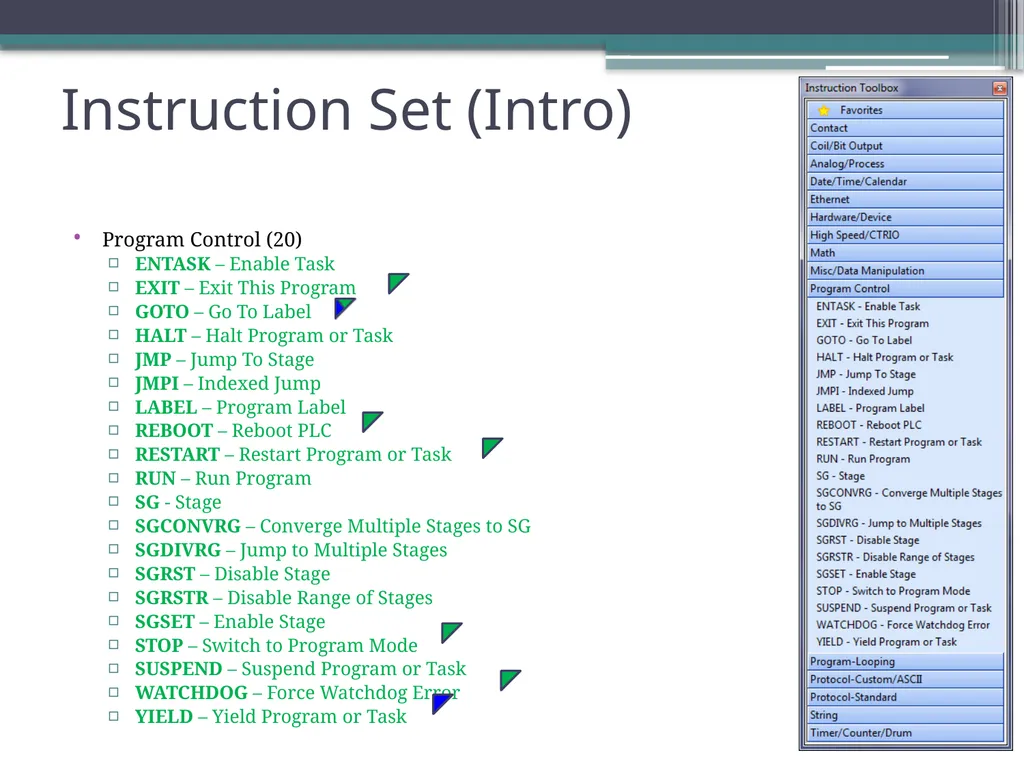
Task: Select SG - Stage in toolbox
Action: click(840, 476)
